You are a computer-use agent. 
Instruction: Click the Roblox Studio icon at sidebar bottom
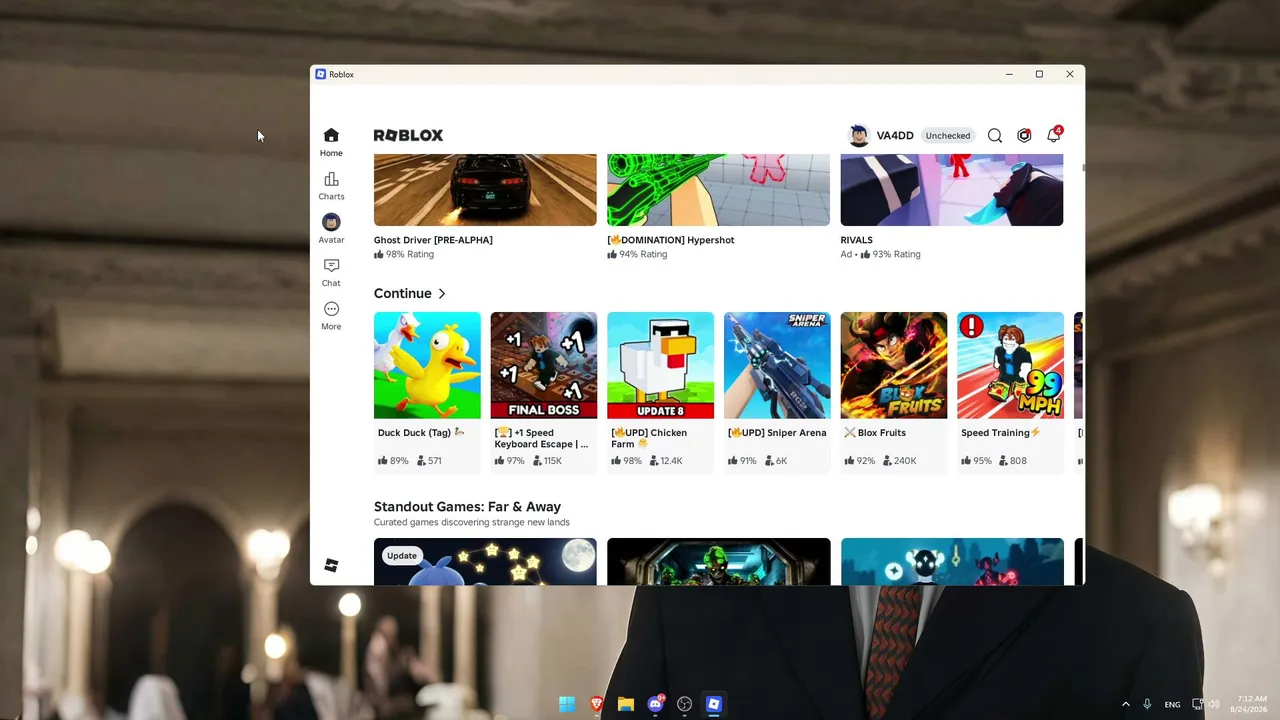click(x=331, y=565)
